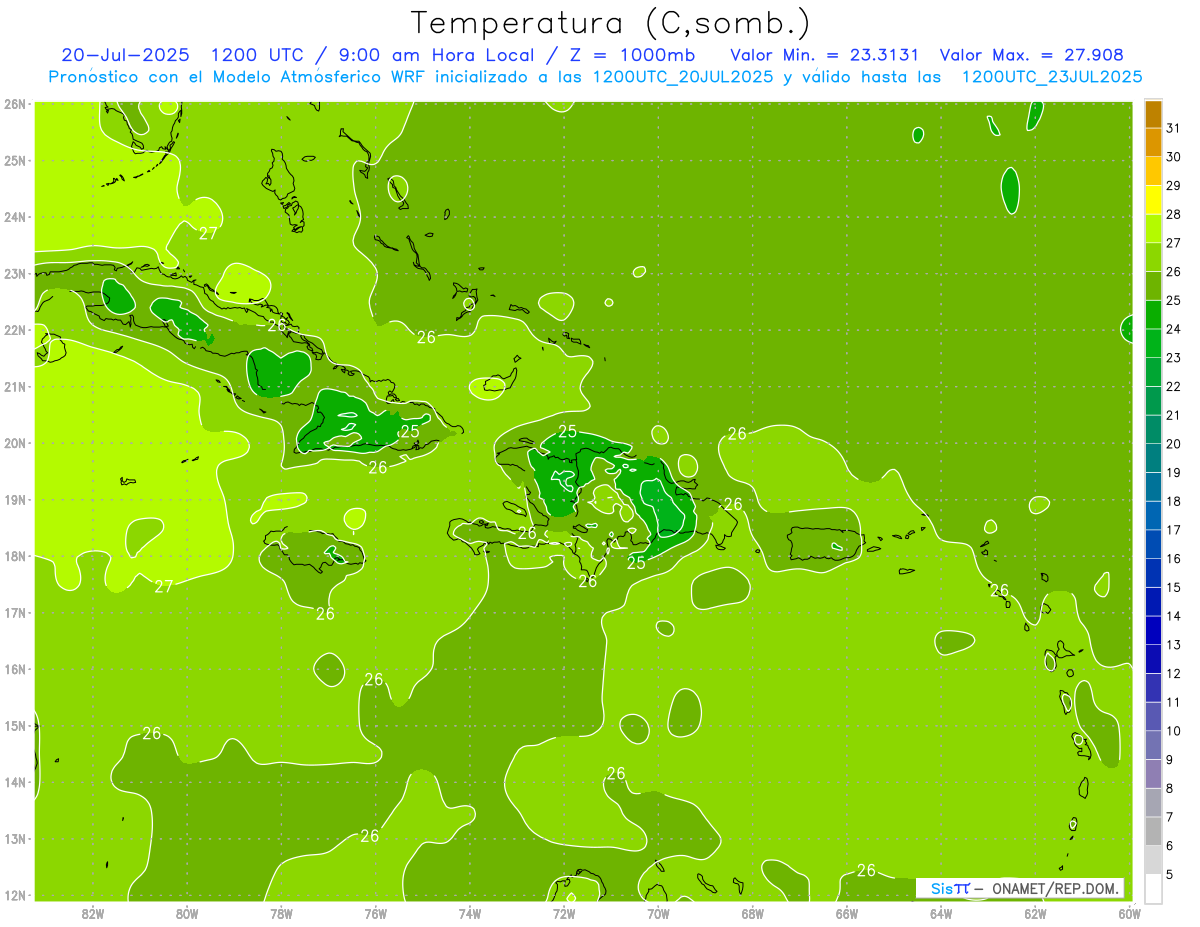Click the 27 contour label north of Cuba
The width and height of the screenshot is (1200, 927).
[208, 234]
